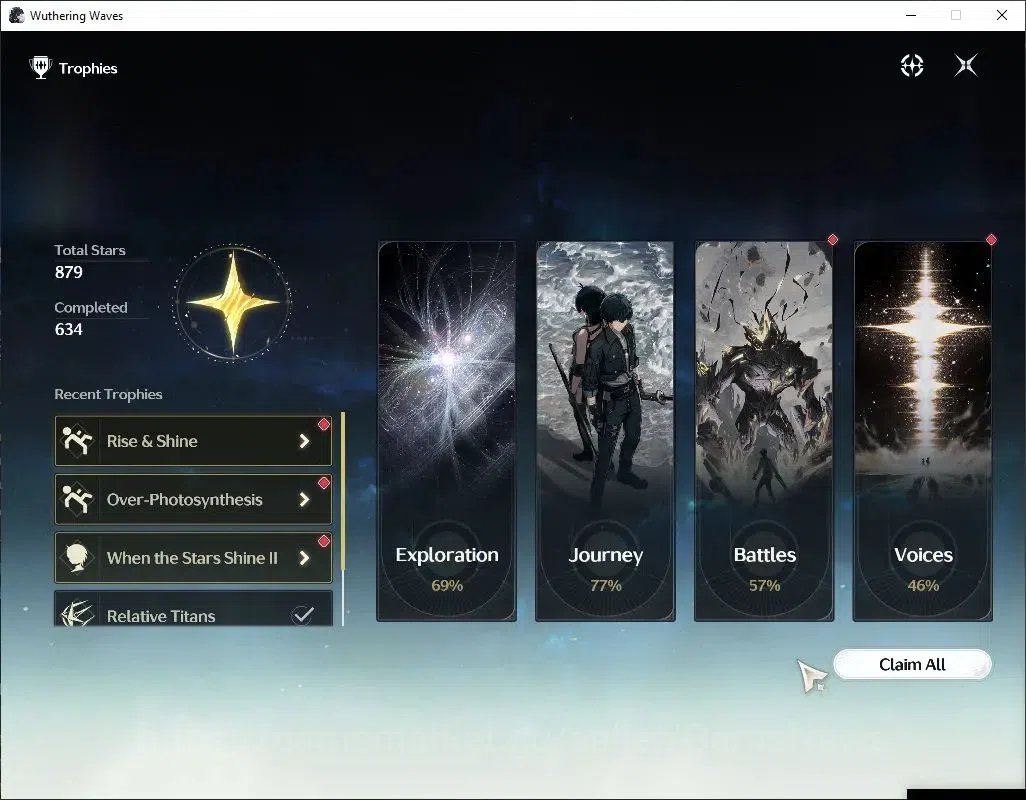Click the Trophies cup icon
Image resolution: width=1026 pixels, height=800 pixels.
click(41, 68)
